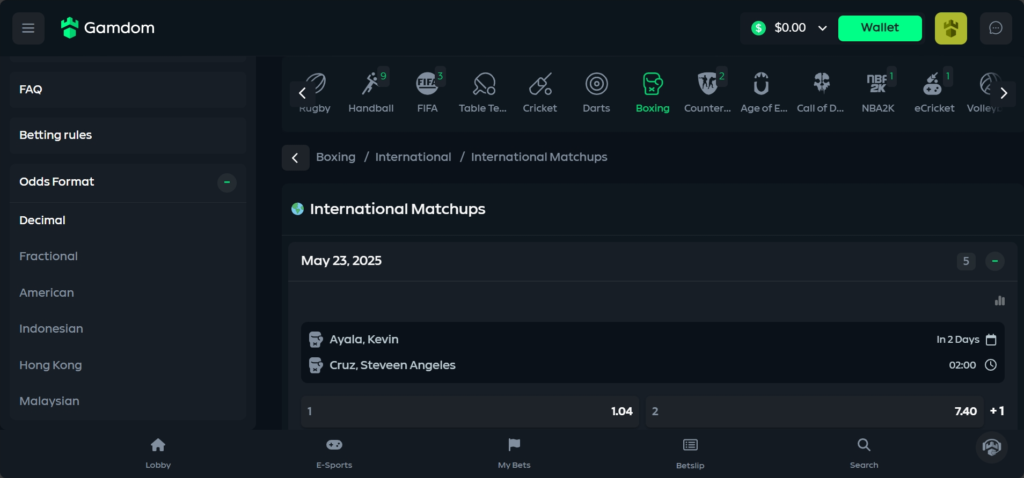Click the calendar icon beside In 2 Days
The image size is (1024, 478).
click(x=991, y=340)
